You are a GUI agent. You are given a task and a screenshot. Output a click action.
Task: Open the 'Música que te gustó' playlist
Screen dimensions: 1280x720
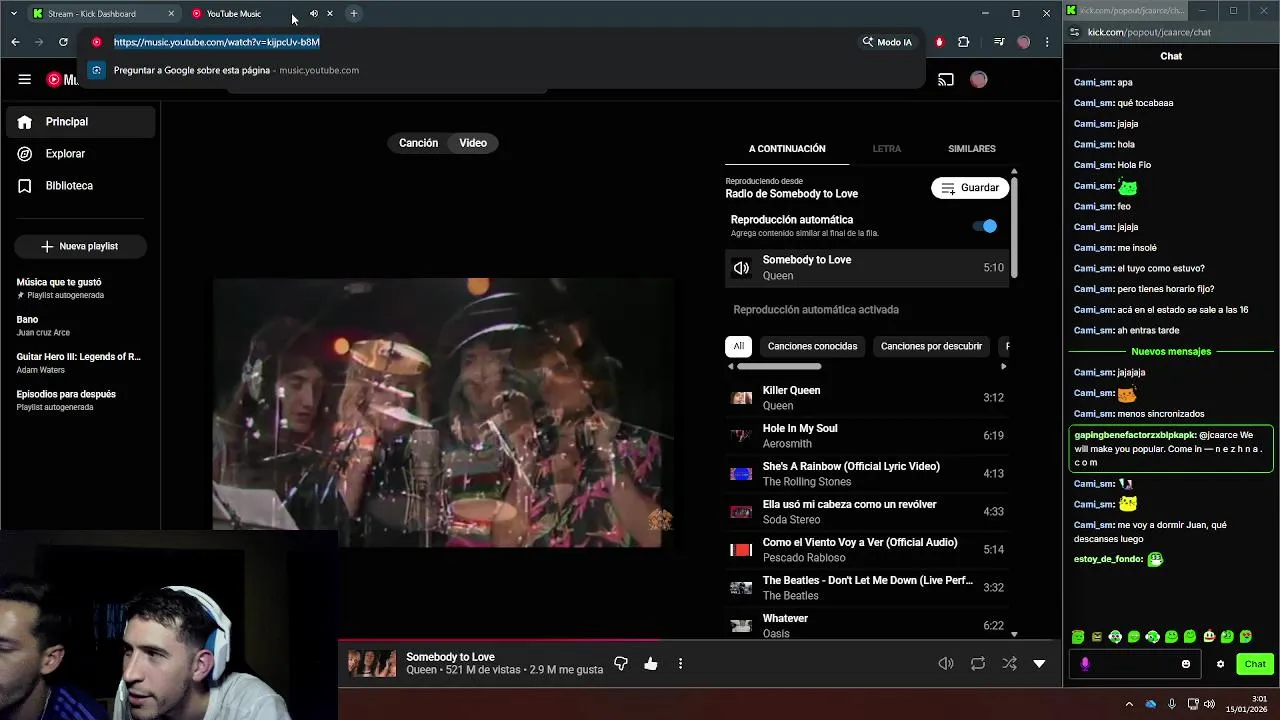click(80, 288)
